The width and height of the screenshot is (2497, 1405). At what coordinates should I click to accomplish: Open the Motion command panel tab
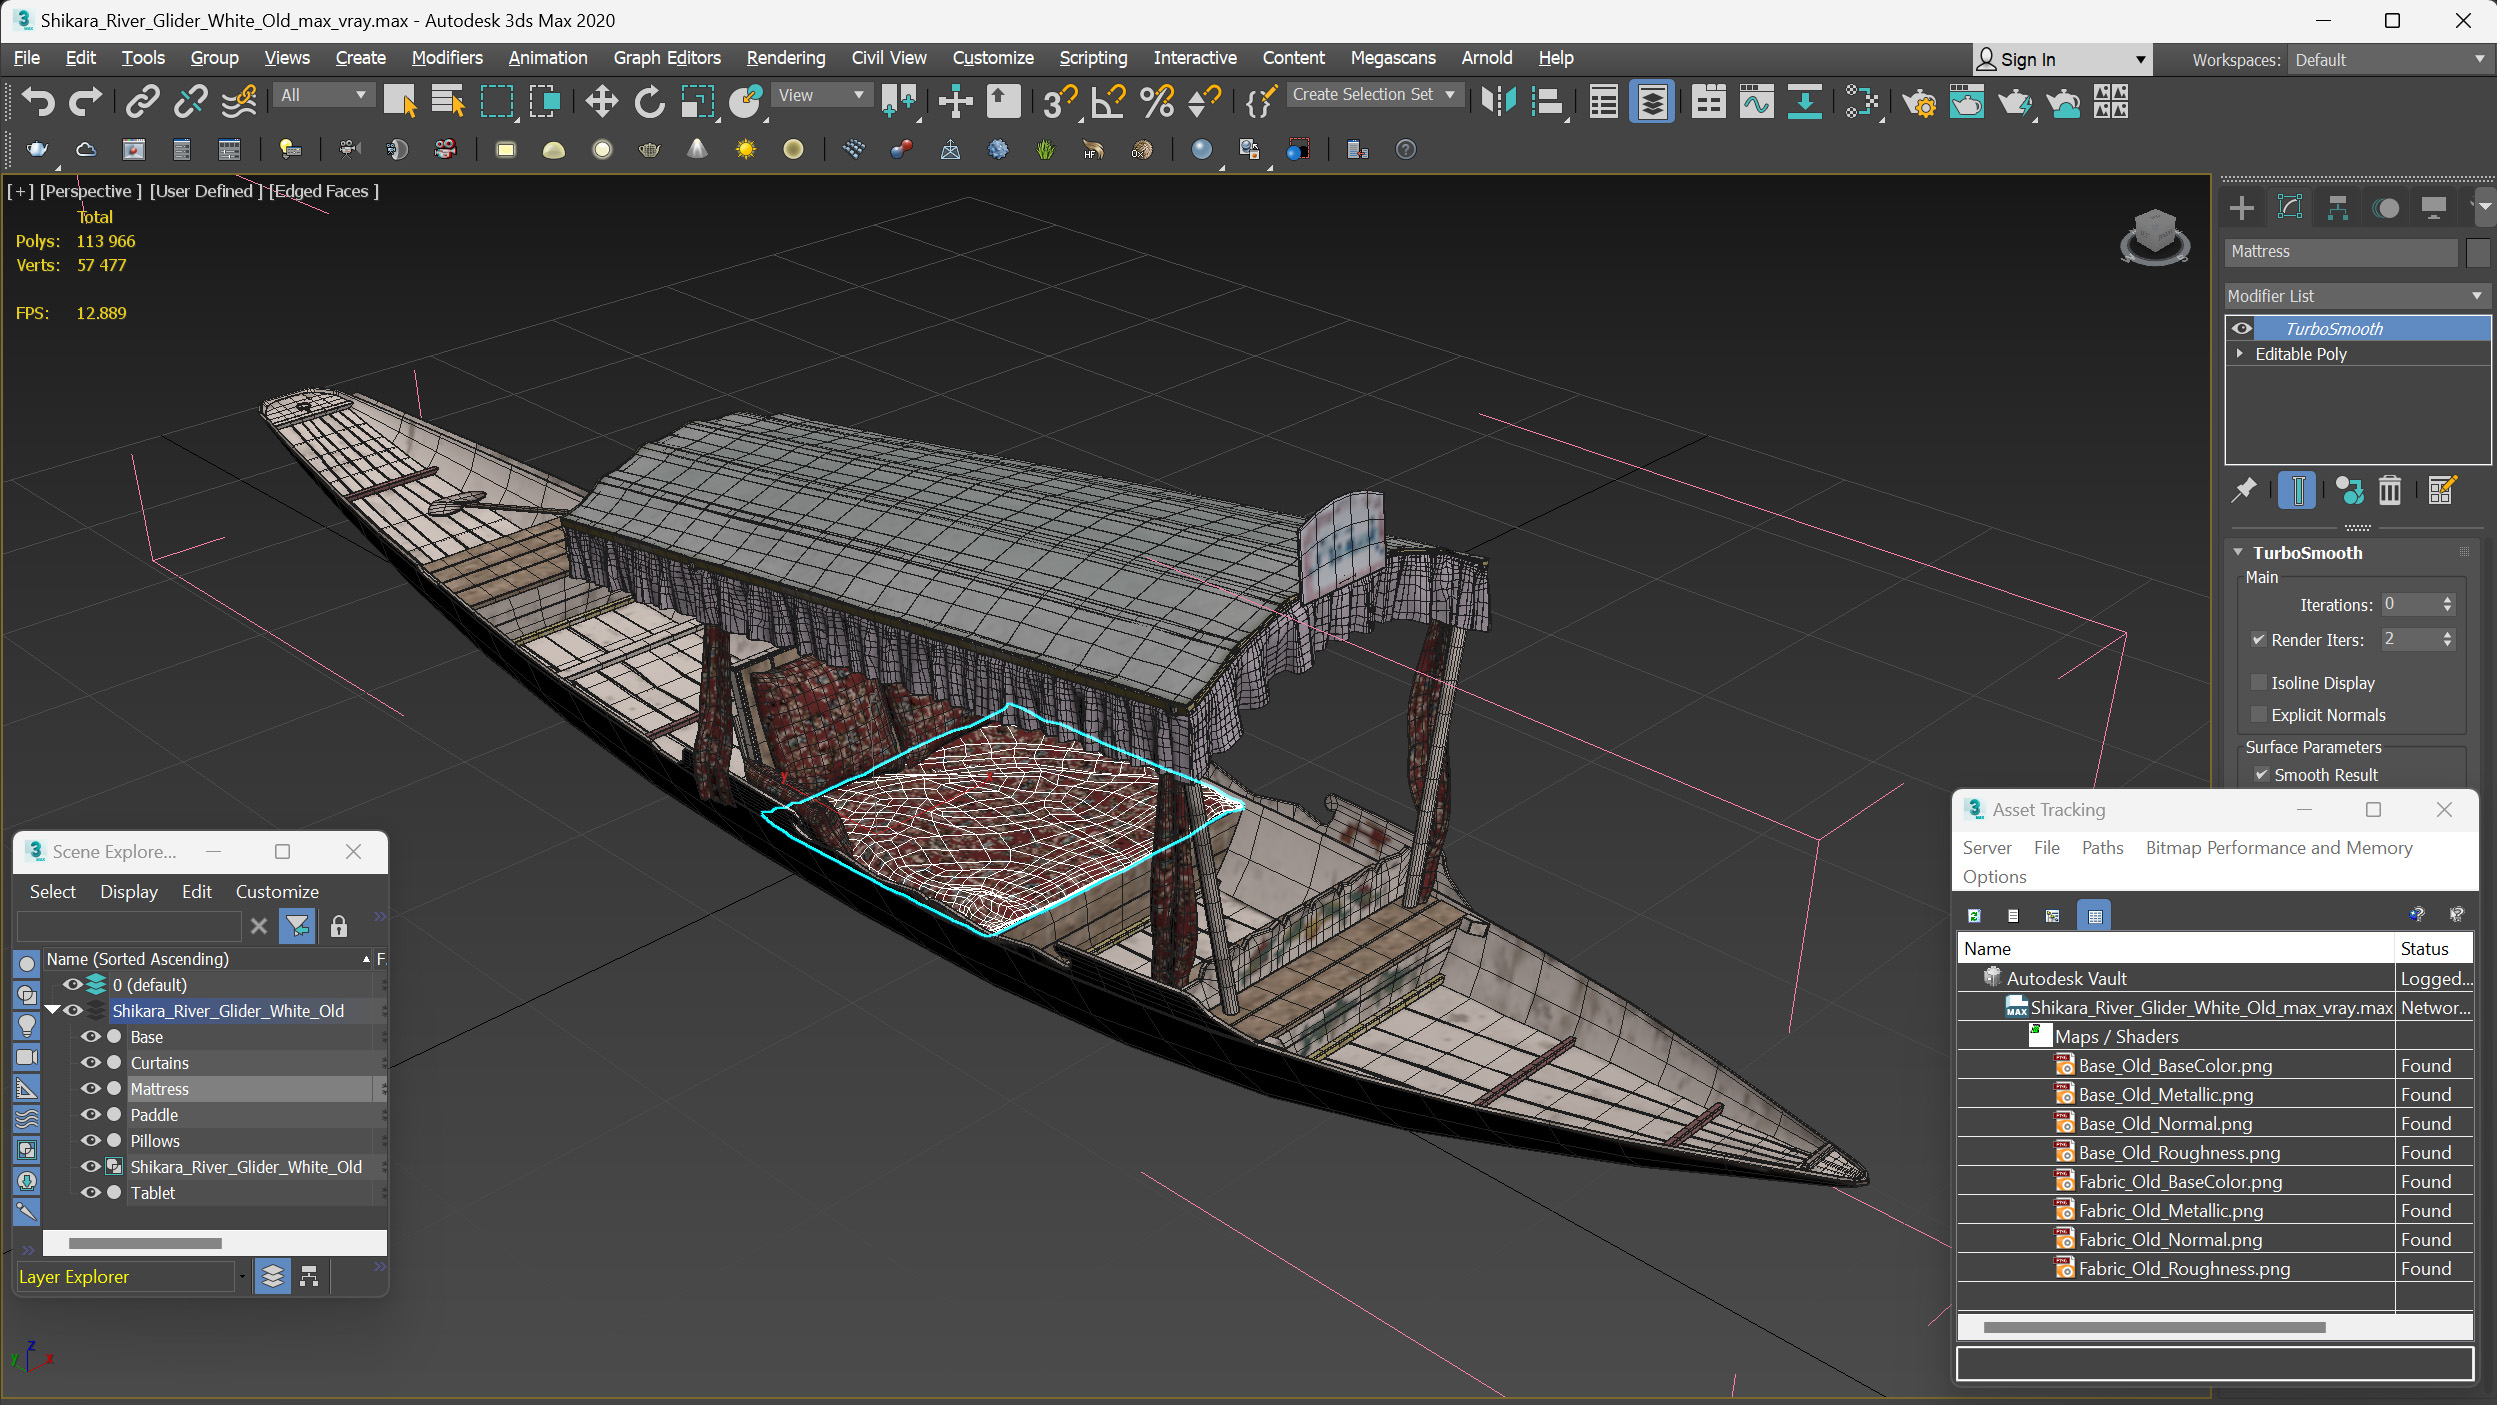(x=2386, y=208)
